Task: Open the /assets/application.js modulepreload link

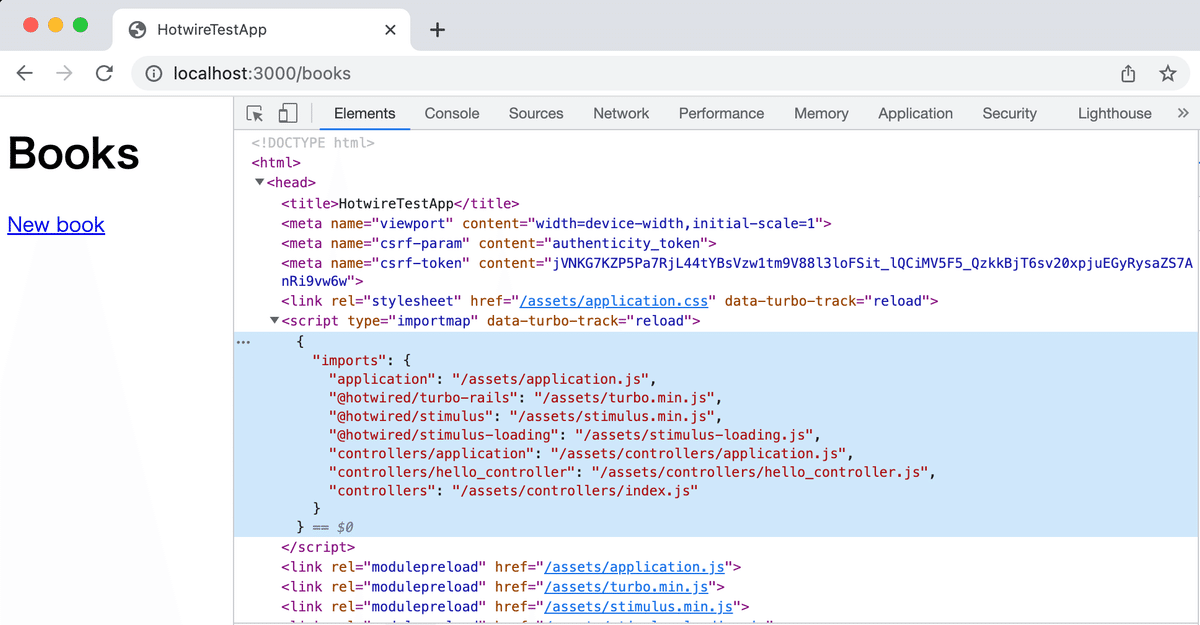Action: [x=635, y=567]
